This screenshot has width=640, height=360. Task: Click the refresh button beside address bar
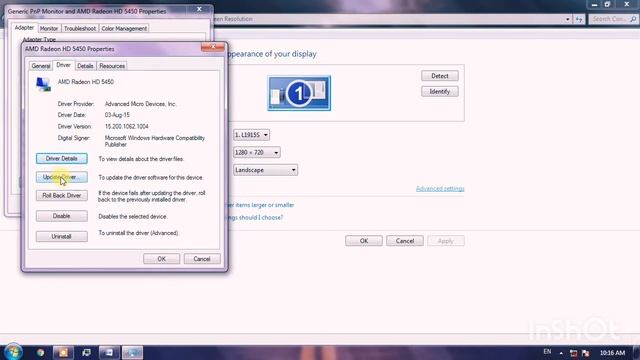click(x=579, y=19)
